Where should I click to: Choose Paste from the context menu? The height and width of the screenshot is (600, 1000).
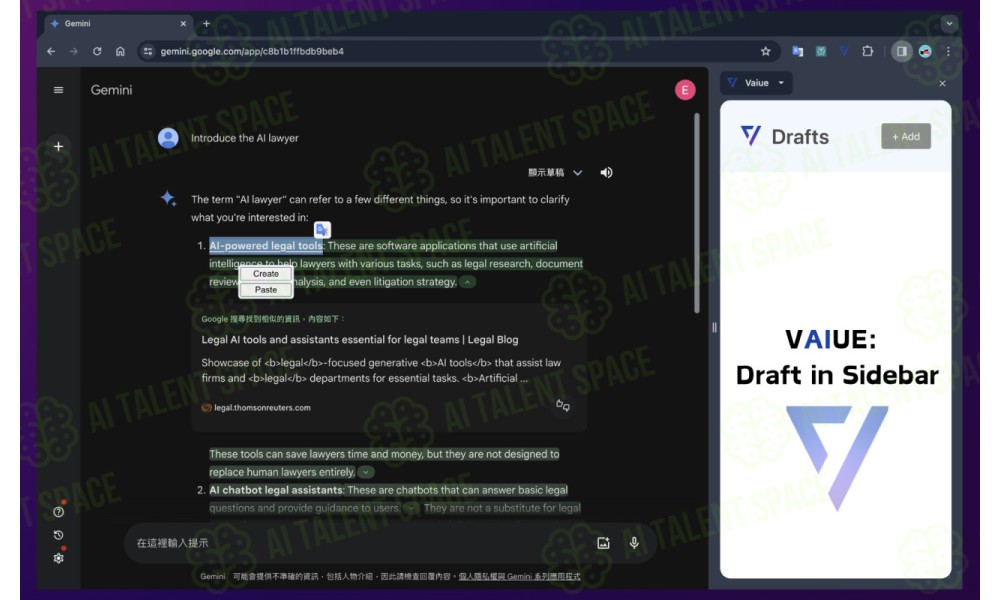click(266, 289)
